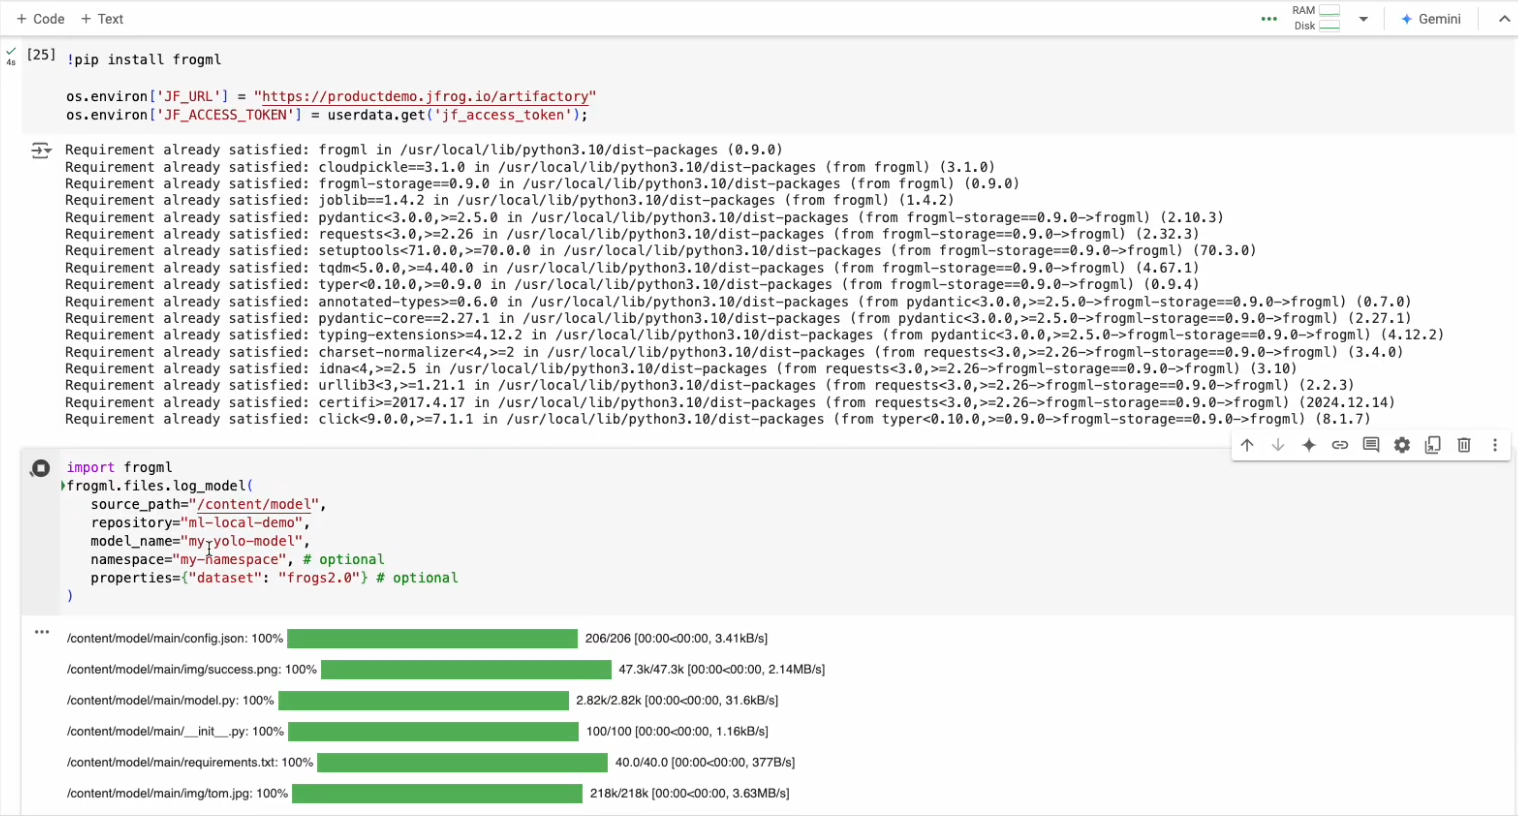The height and width of the screenshot is (816, 1518).
Task: Move the frogml cell up
Action: coord(1247,445)
